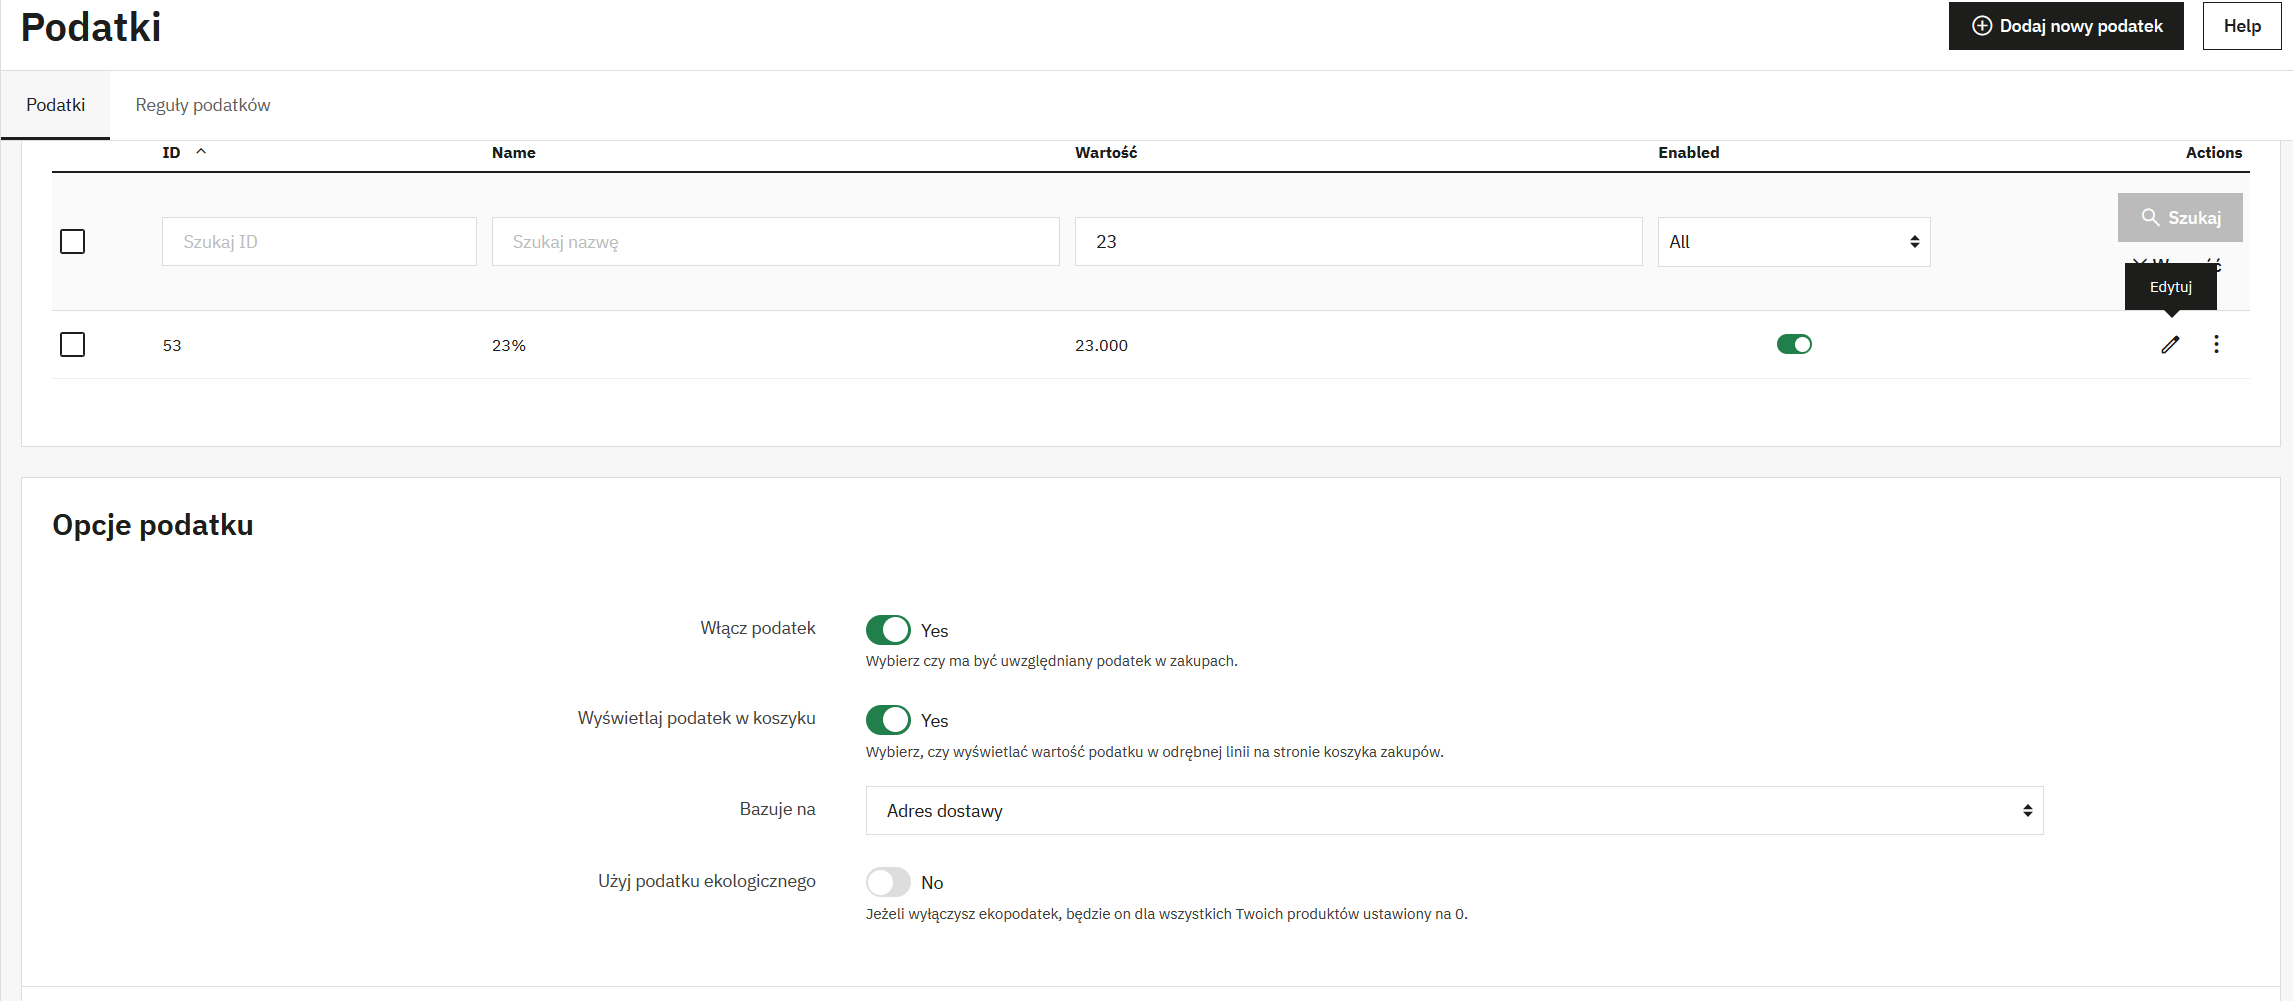Click the magnifier Szukaj search button
The image size is (2293, 1001).
(x=2179, y=218)
